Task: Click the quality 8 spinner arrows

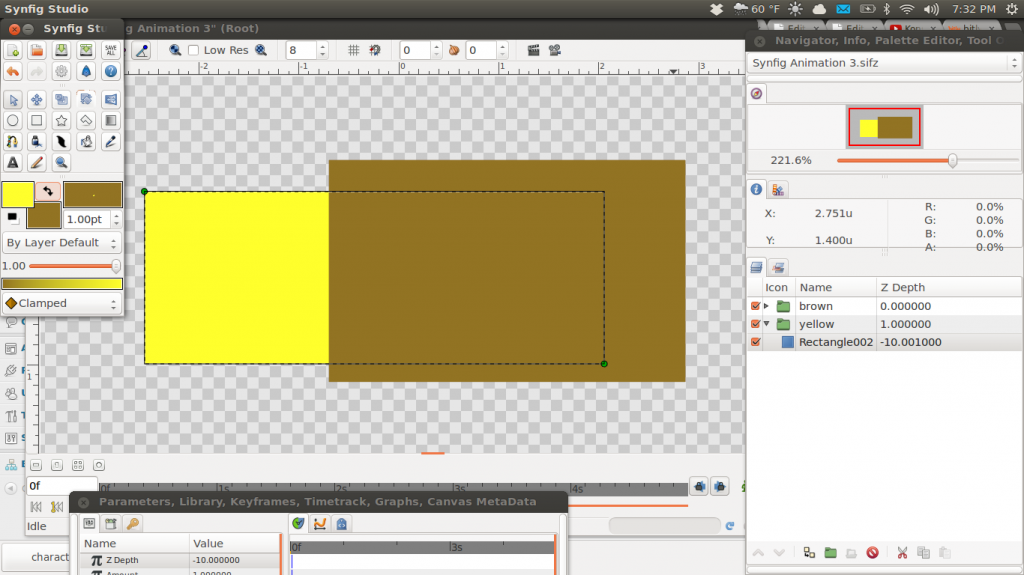Action: (322, 50)
